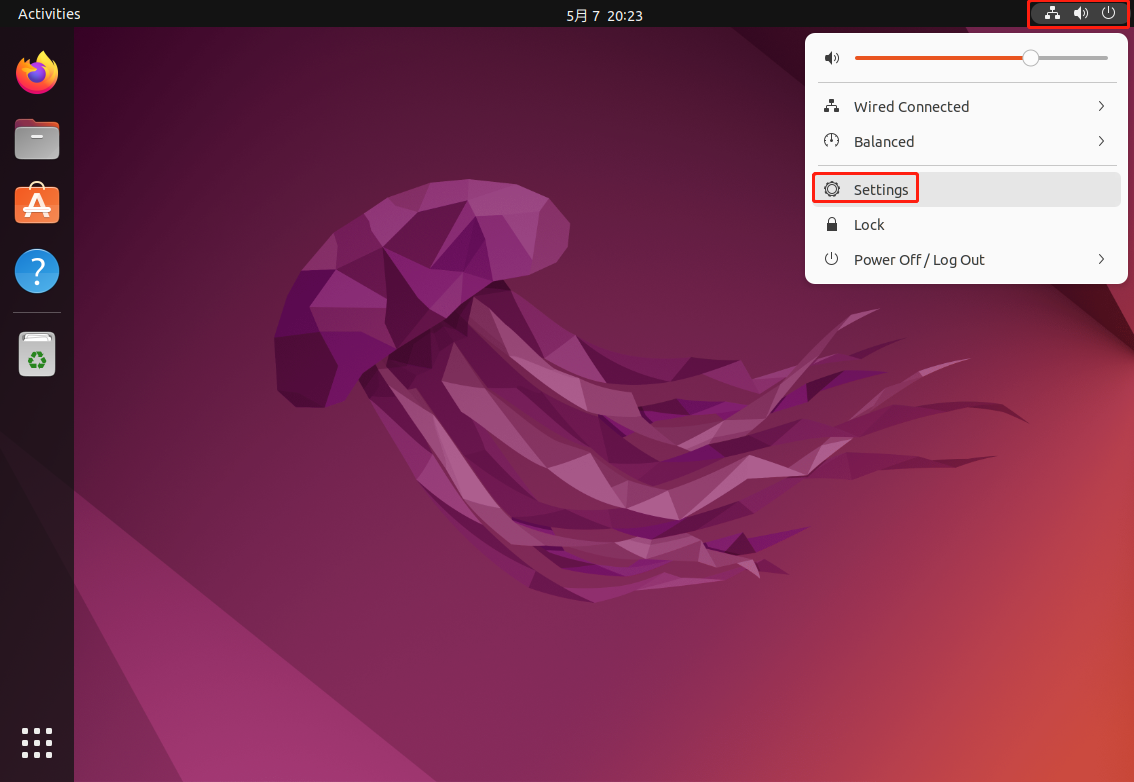Click the Balanced power mode icon
This screenshot has width=1134, height=782.
point(832,141)
